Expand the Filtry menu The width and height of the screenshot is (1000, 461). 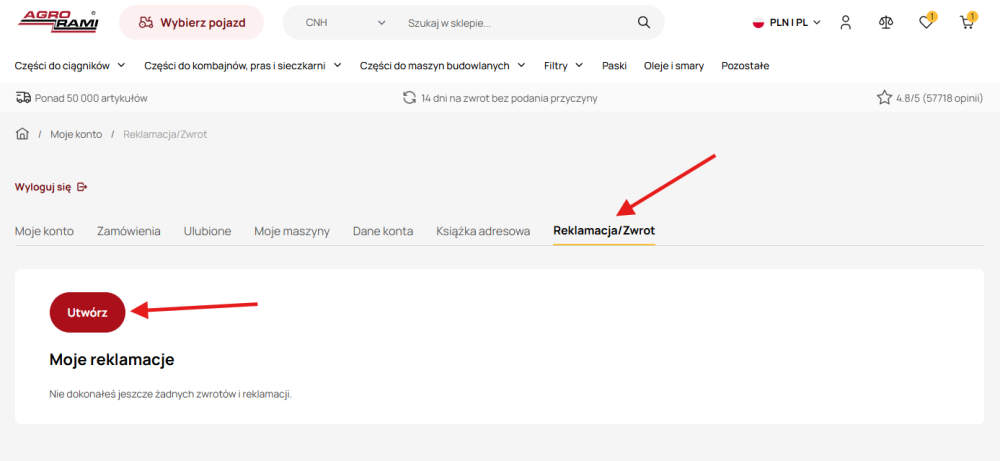coord(562,66)
